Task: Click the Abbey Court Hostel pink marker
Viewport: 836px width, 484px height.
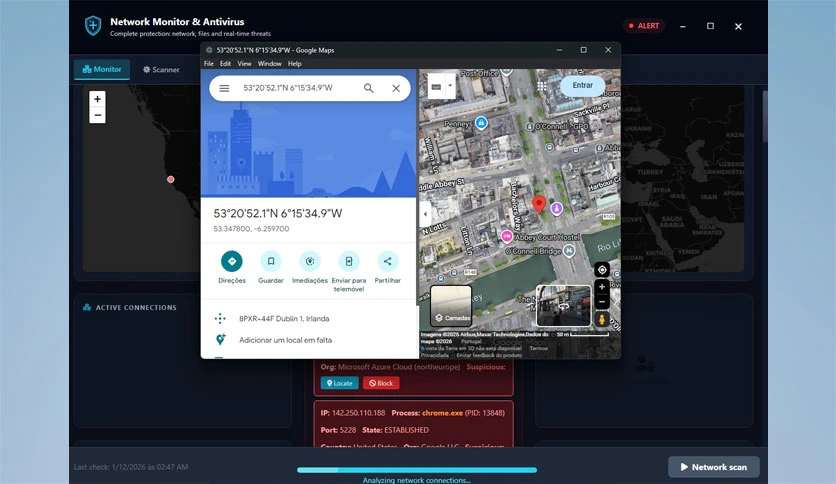Action: (507, 236)
